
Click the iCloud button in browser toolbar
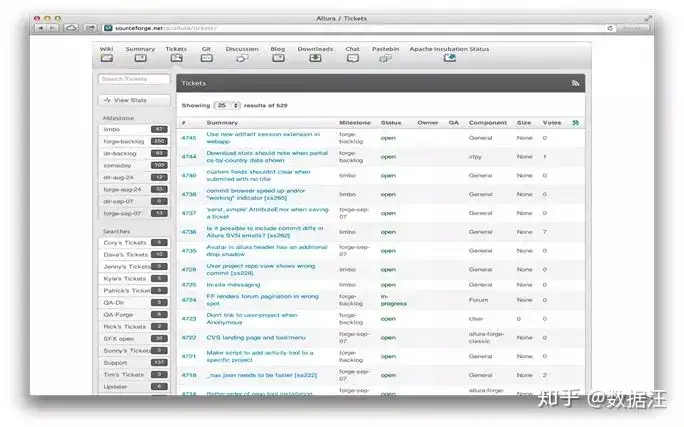[71, 28]
